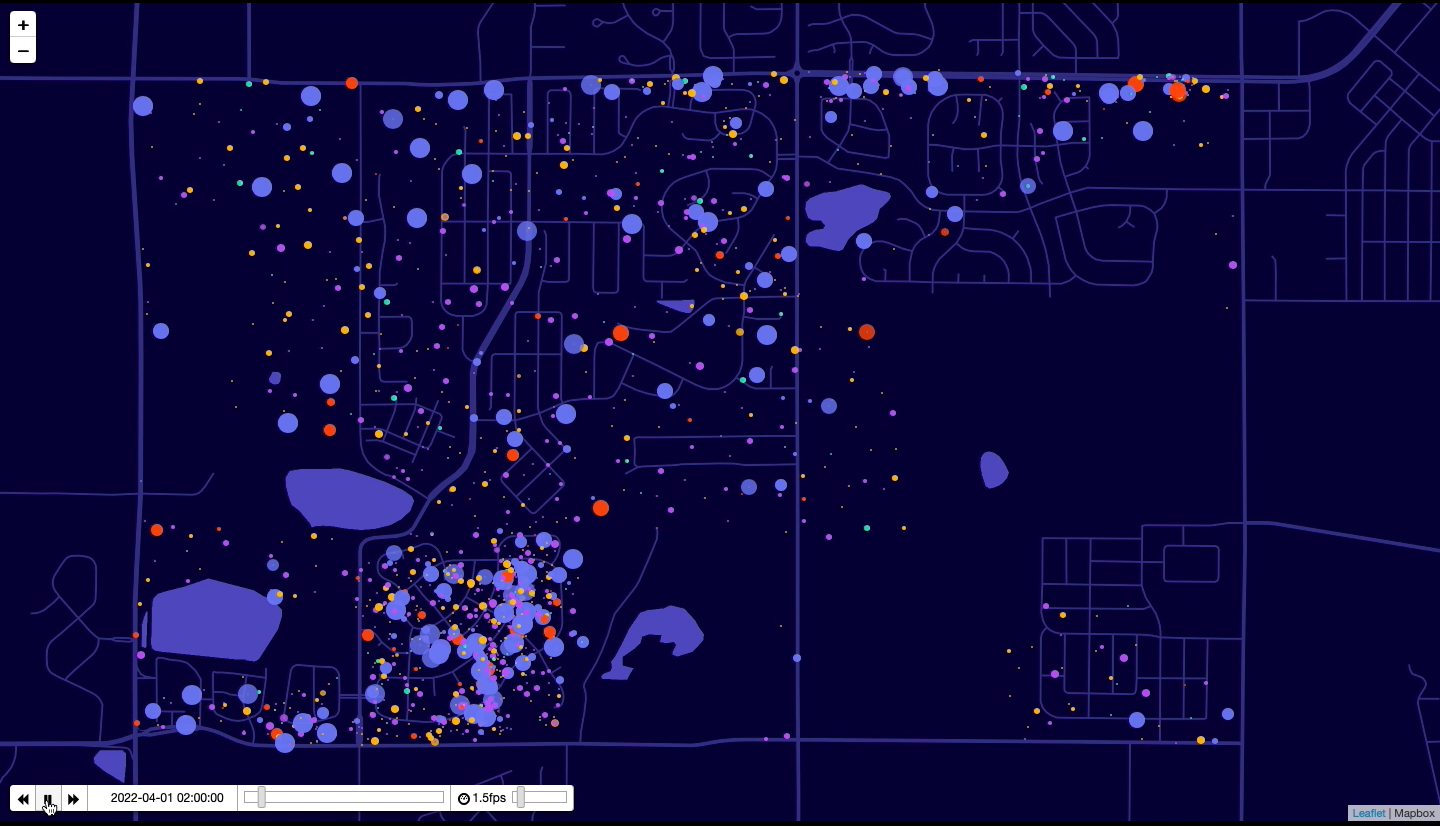Click the 2022-04-01 02:00:00 timestamp display

pos(167,798)
